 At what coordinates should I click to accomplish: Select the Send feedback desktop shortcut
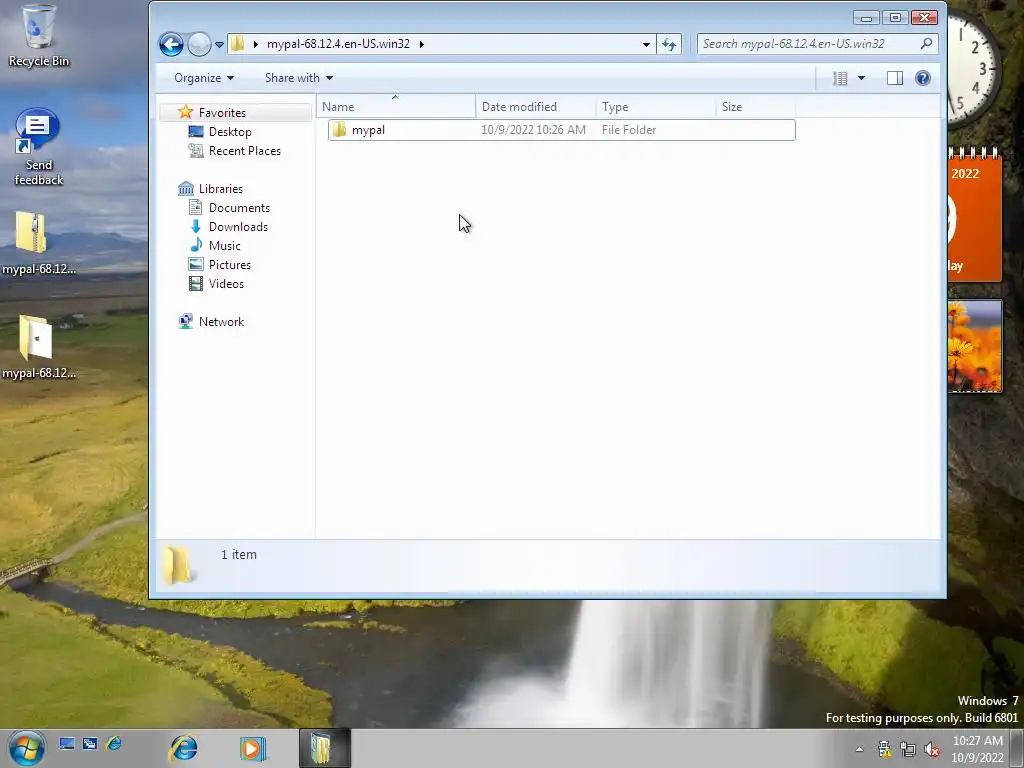tap(38, 148)
